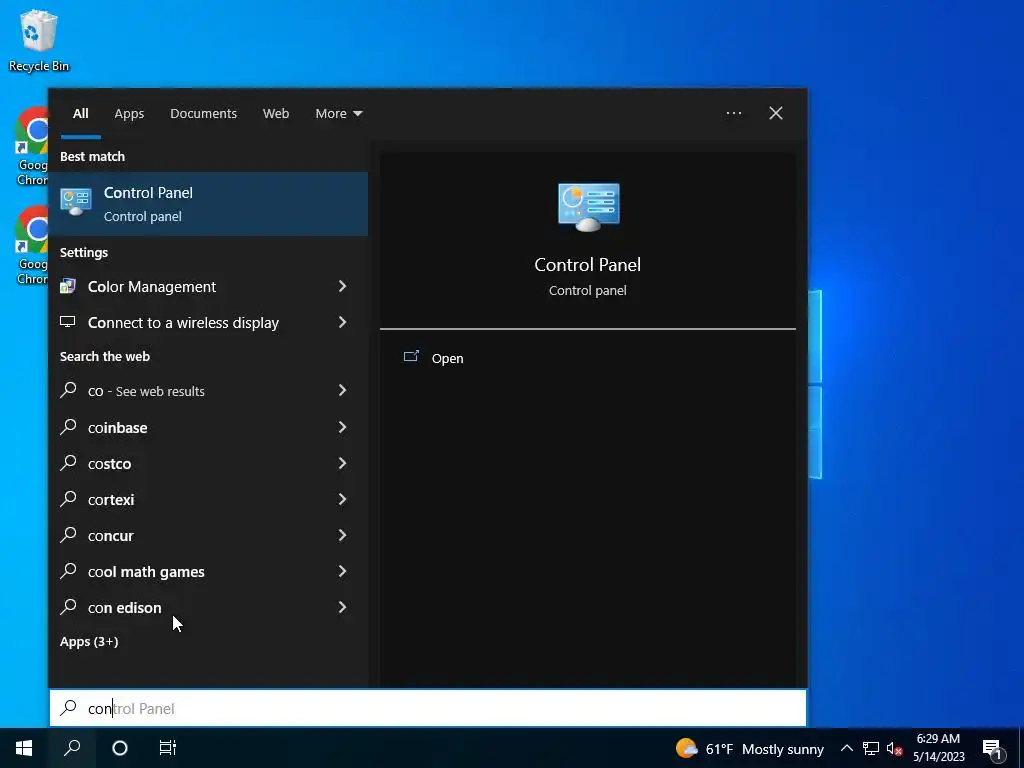Click the magnifier icon beside cortexi
The height and width of the screenshot is (768, 1024).
point(68,498)
